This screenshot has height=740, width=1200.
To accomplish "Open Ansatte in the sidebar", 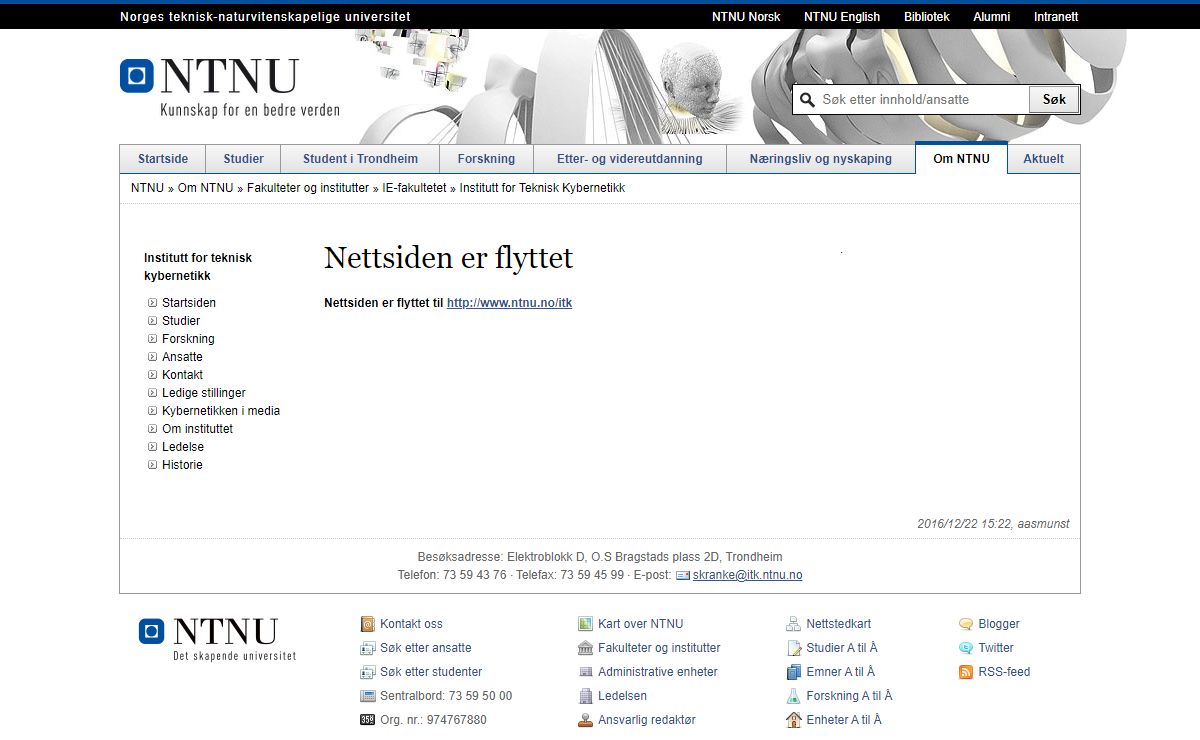I will (182, 357).
